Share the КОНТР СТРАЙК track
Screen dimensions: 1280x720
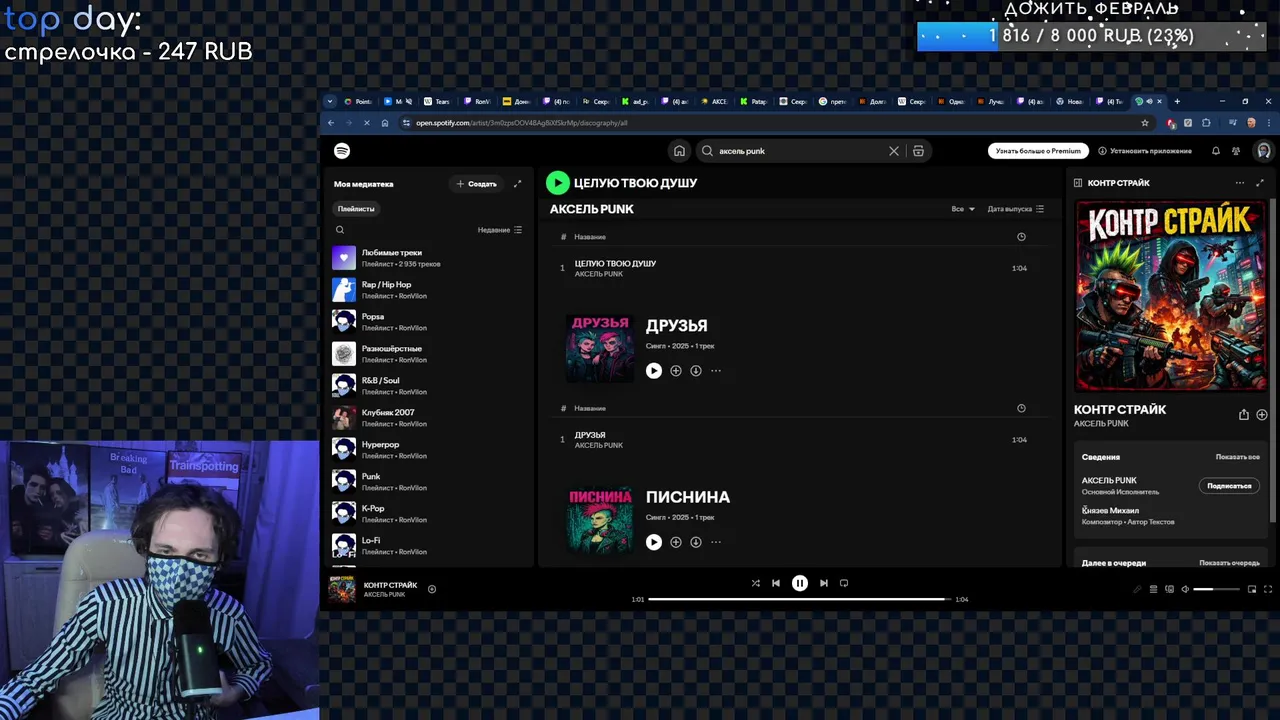pyautogui.click(x=1244, y=415)
